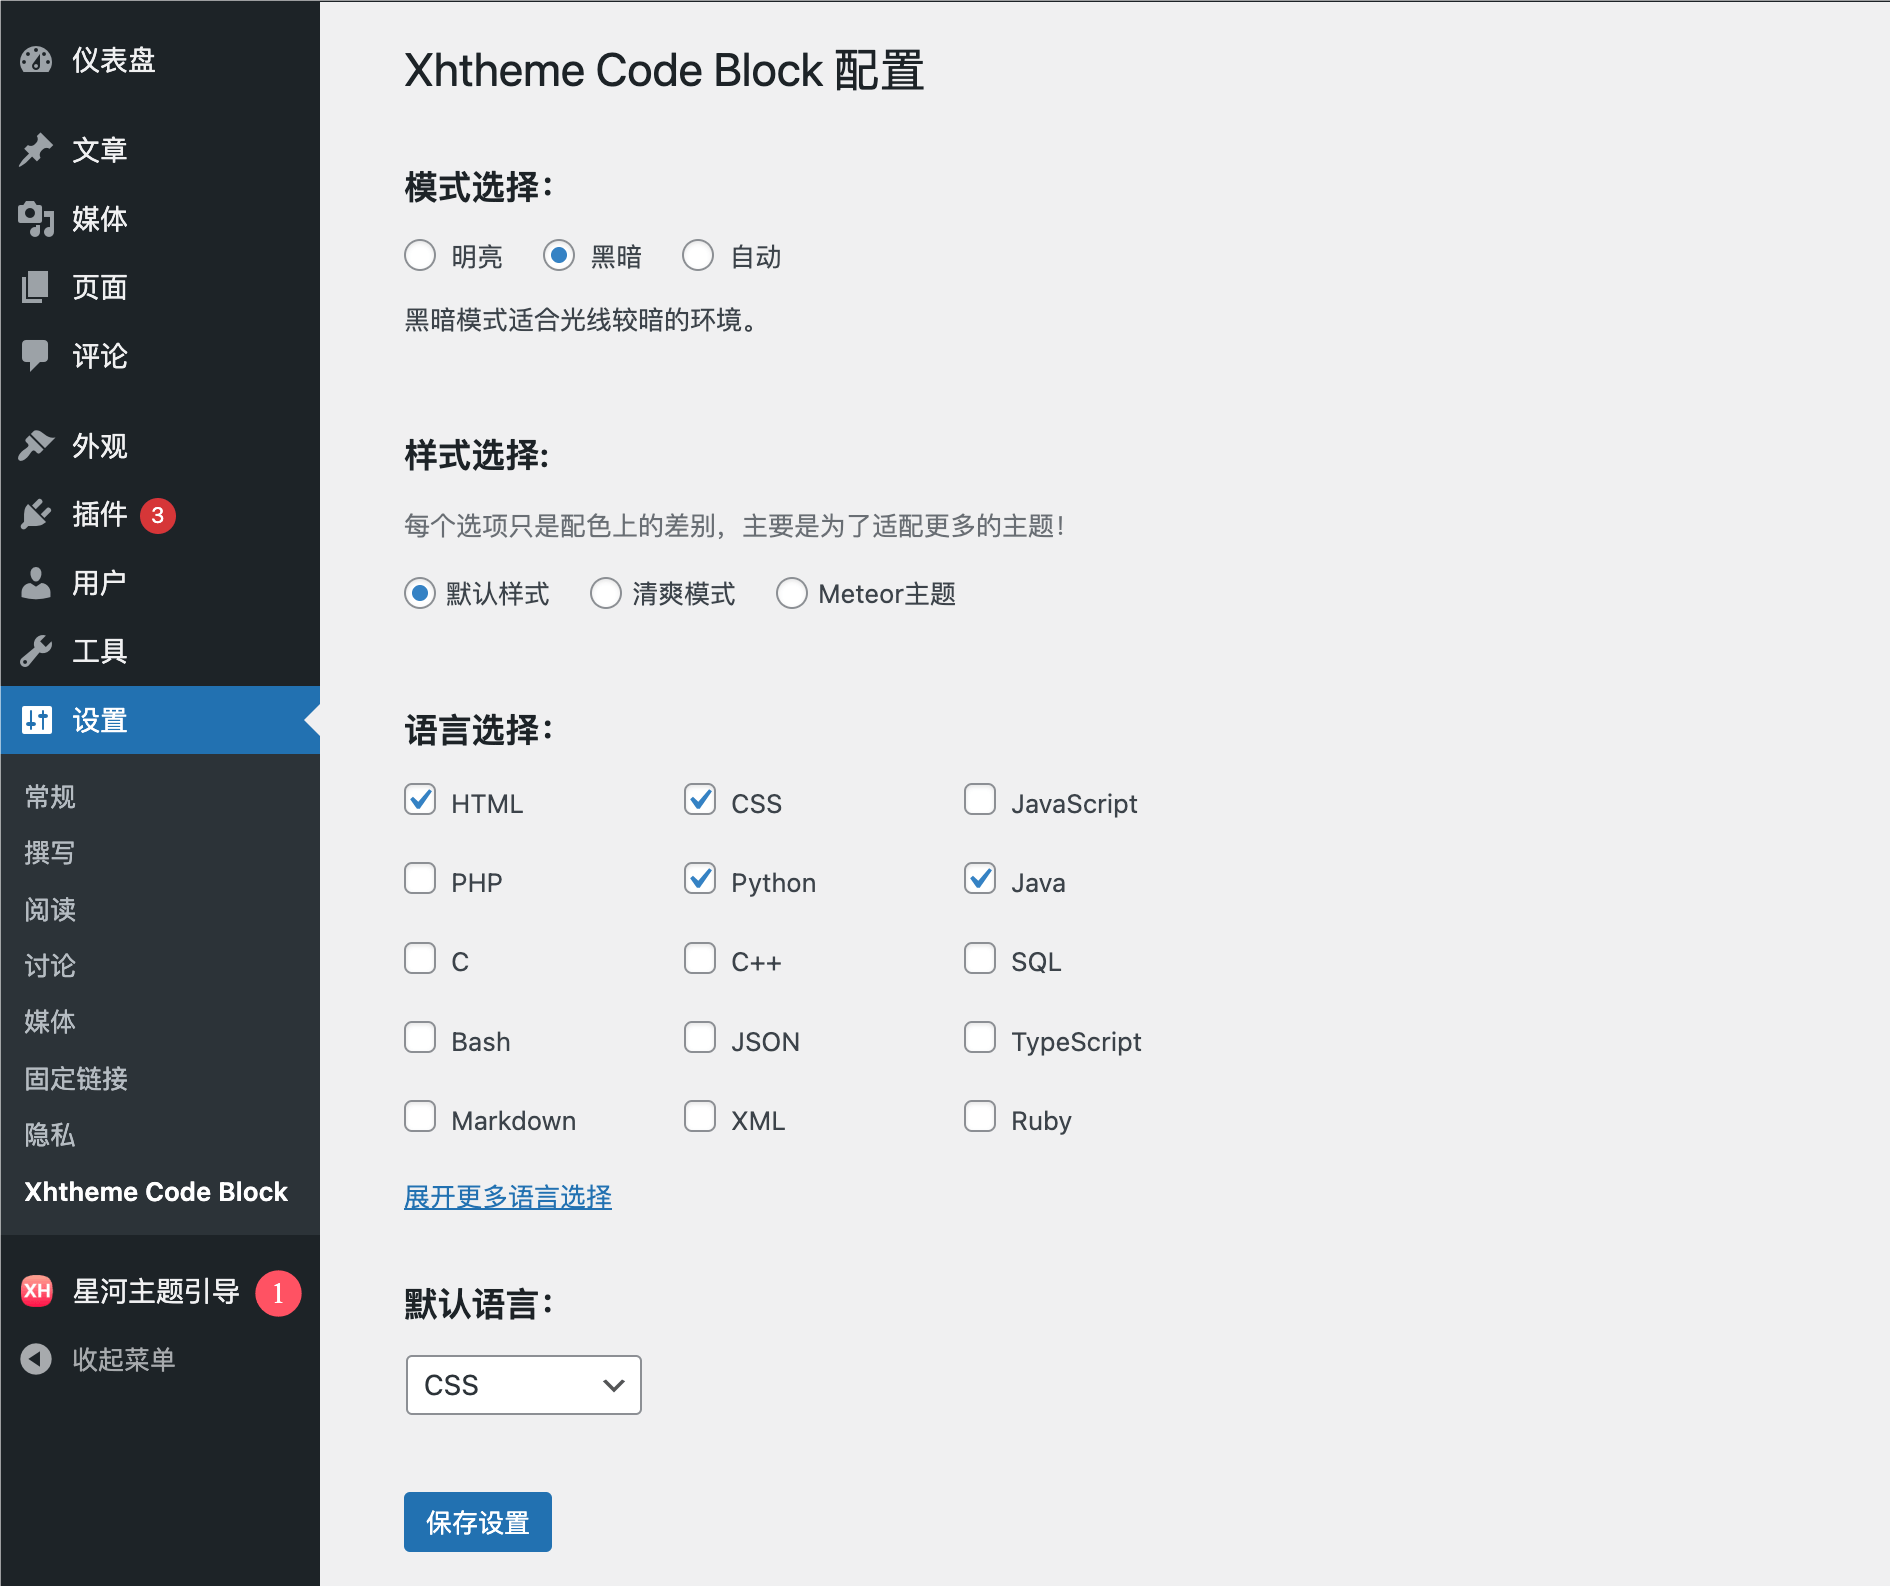Click the Appearance paintbrush icon
Screen dimensions: 1890x1586
[36, 446]
